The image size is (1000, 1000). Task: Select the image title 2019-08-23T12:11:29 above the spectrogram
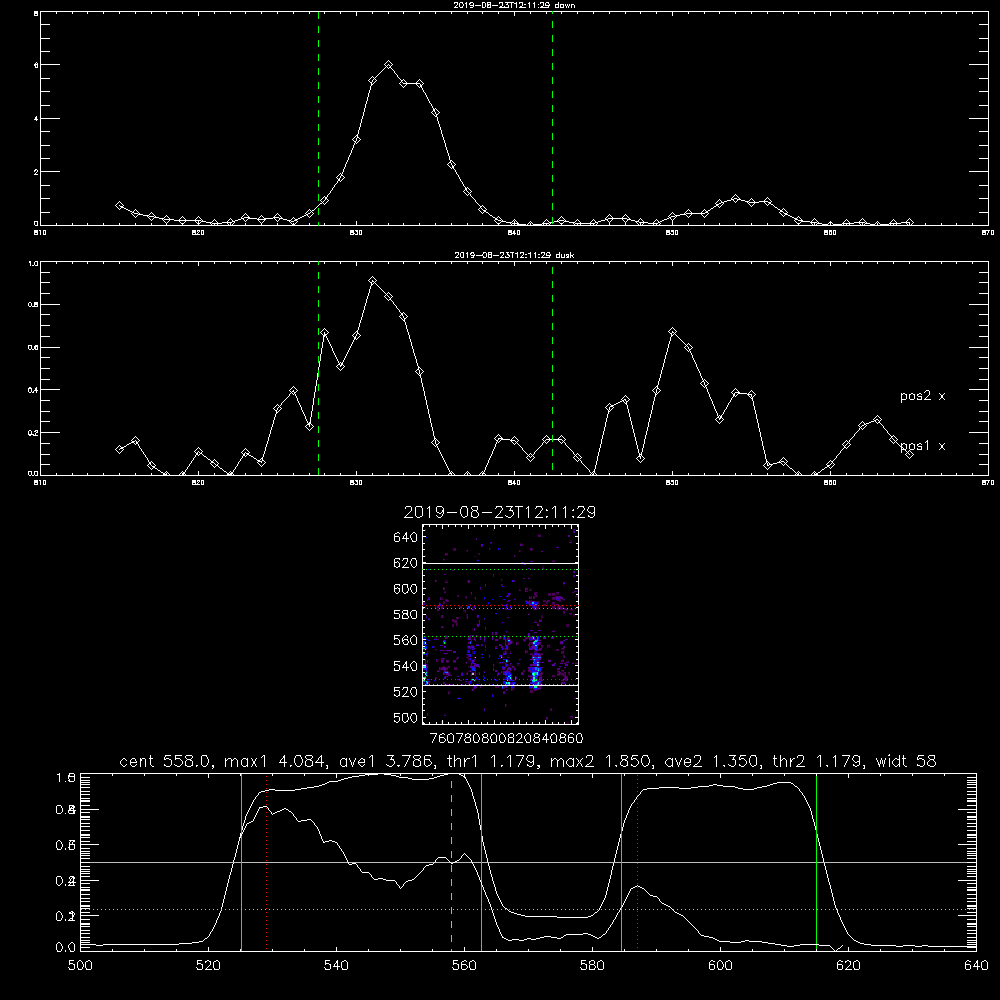pyautogui.click(x=499, y=512)
